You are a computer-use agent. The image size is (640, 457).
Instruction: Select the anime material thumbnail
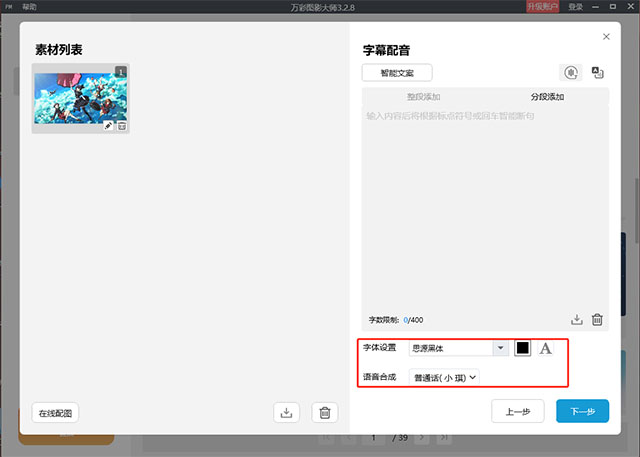point(80,98)
